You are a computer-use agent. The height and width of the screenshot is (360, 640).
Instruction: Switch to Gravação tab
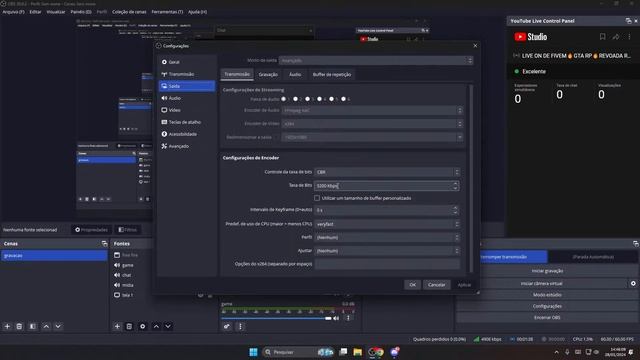tap(268, 75)
